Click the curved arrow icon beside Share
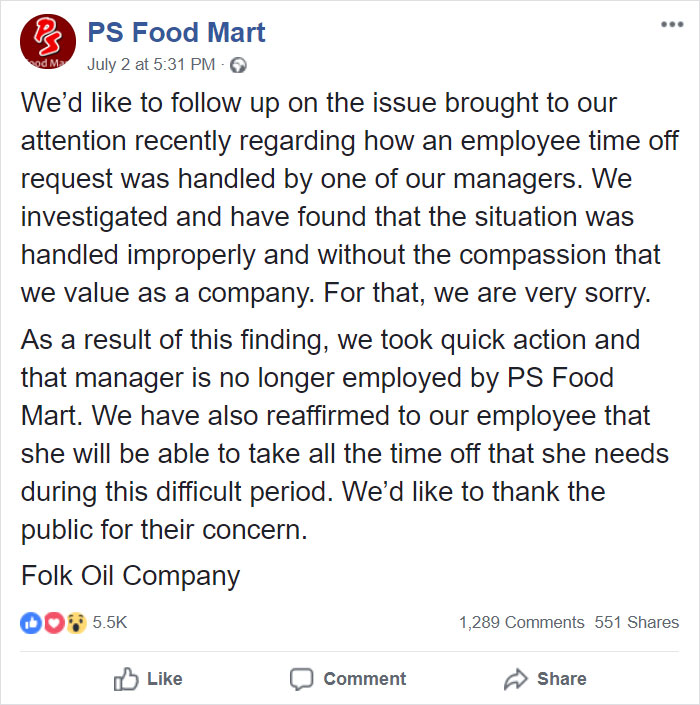 coord(515,679)
